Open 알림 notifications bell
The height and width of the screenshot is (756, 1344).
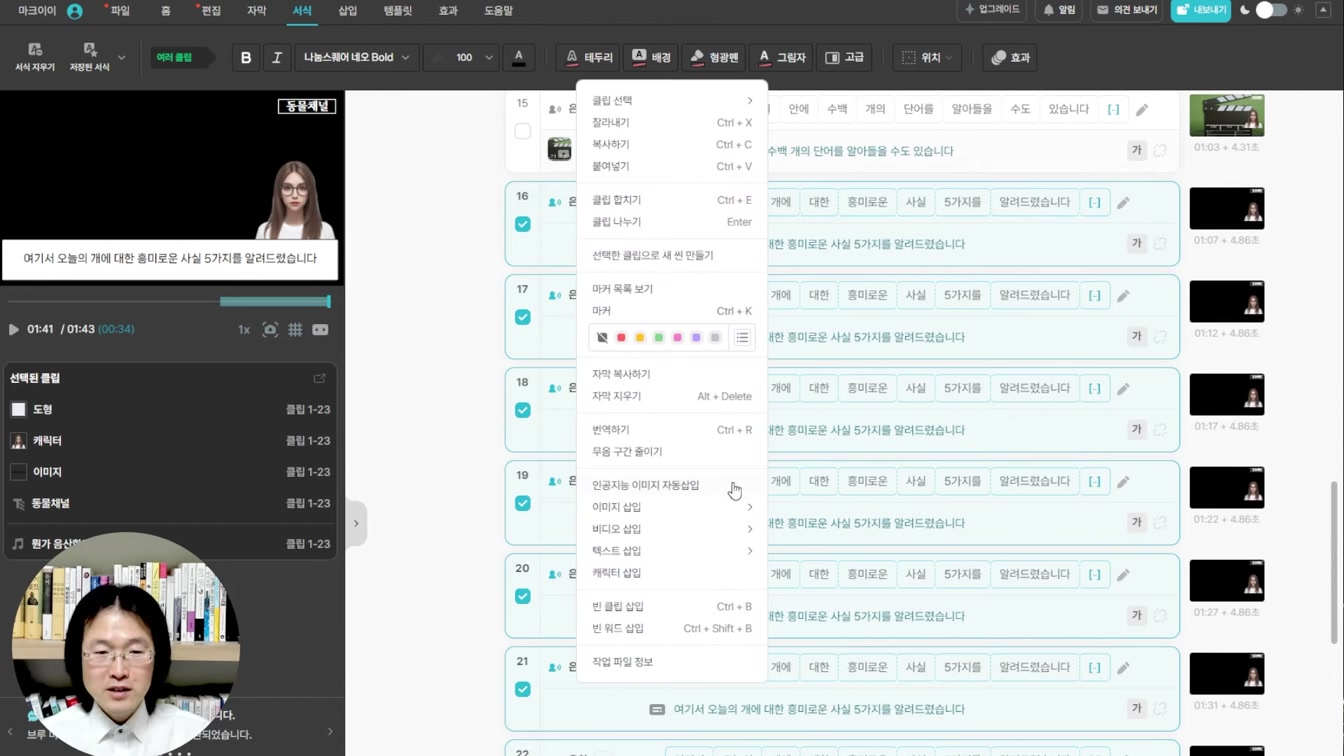pos(1059,10)
